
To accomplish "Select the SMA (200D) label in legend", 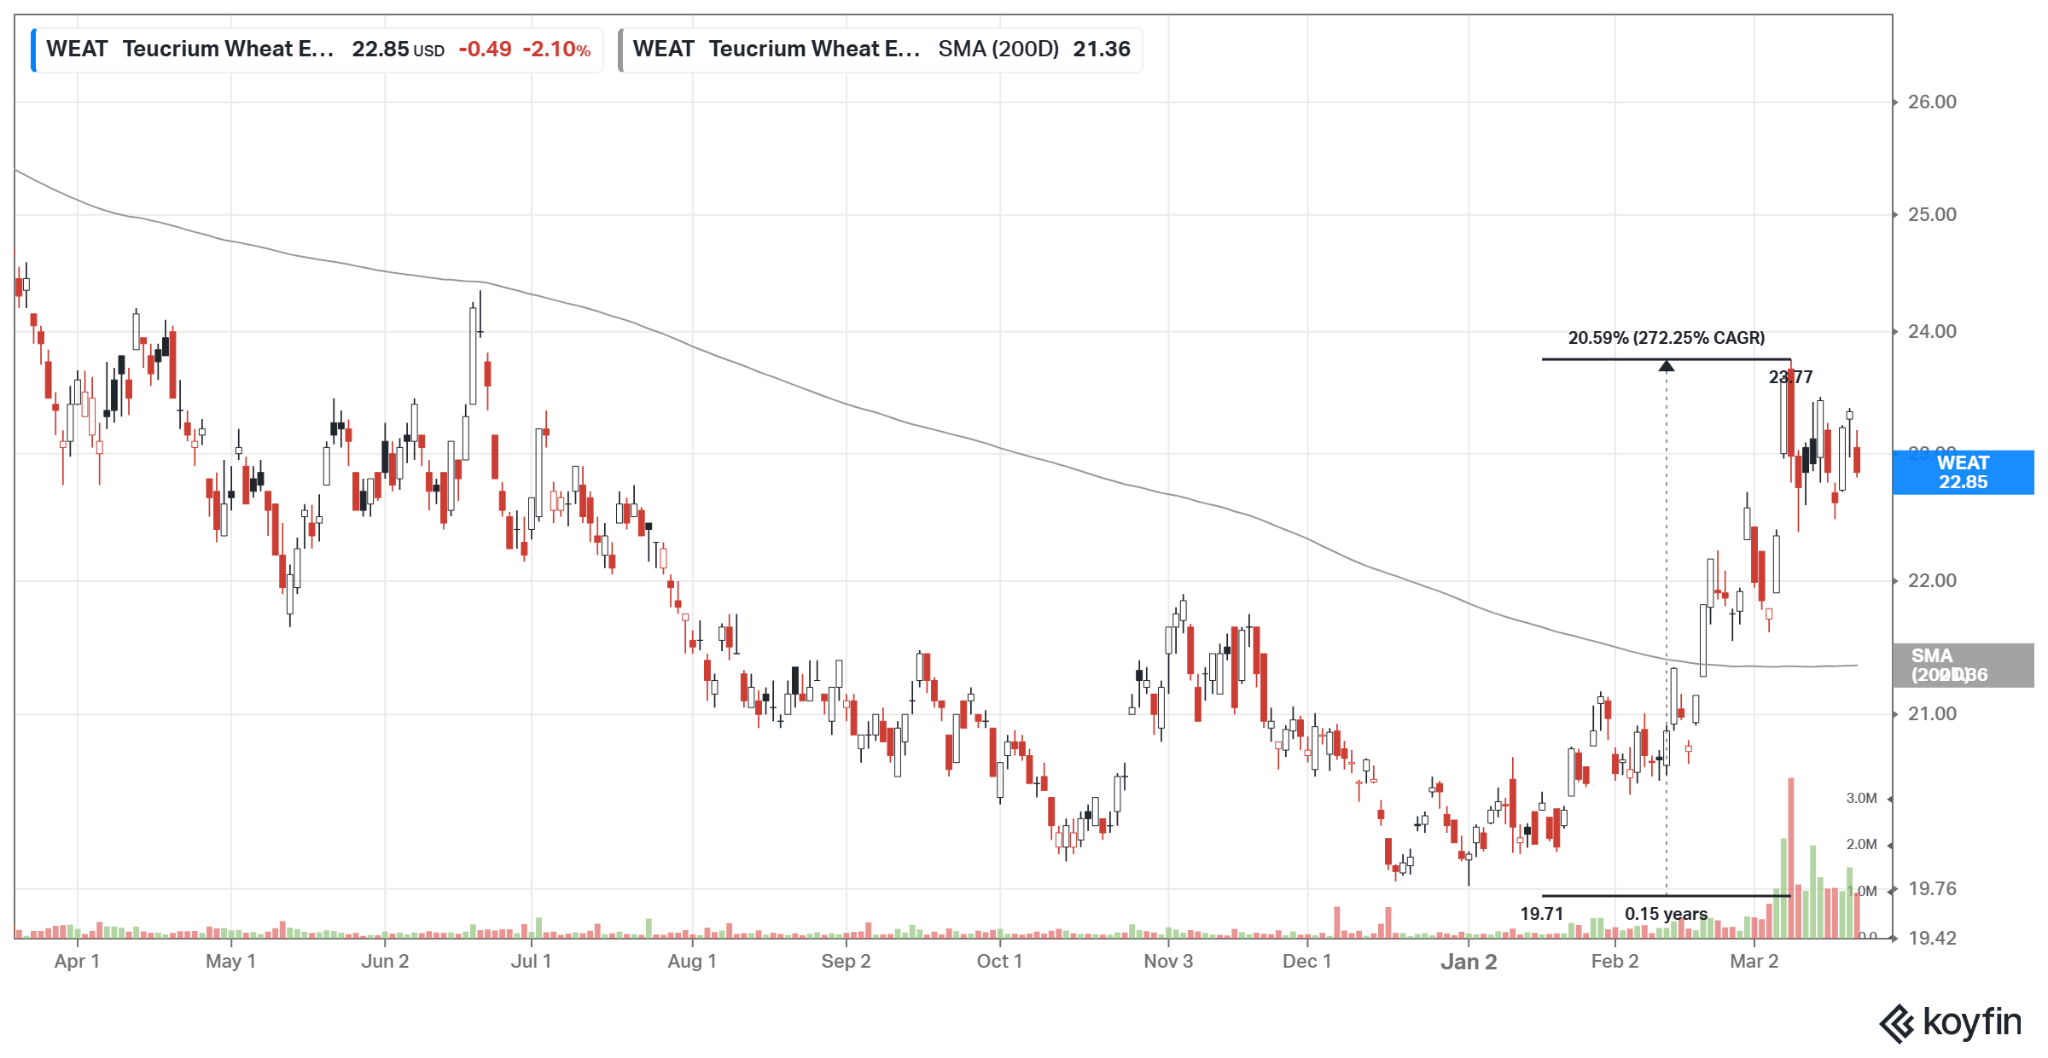I will [x=998, y=49].
